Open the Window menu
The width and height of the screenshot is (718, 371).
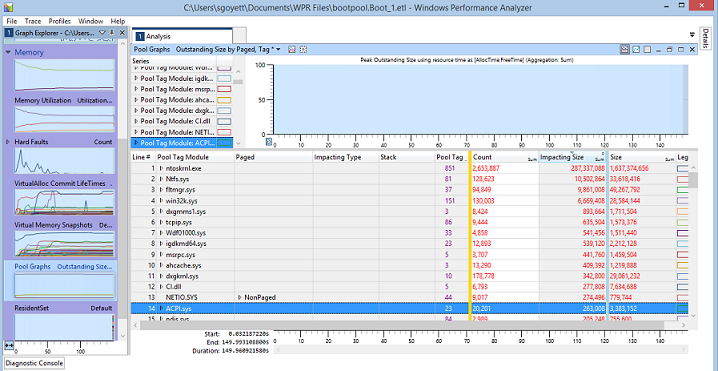(x=90, y=21)
